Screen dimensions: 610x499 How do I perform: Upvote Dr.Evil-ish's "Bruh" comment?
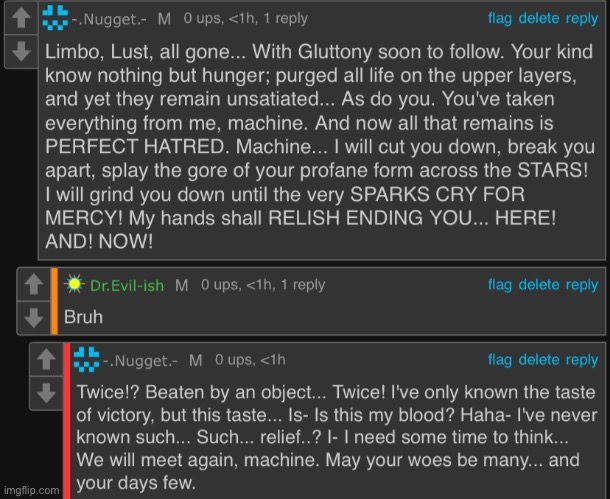click(32, 285)
